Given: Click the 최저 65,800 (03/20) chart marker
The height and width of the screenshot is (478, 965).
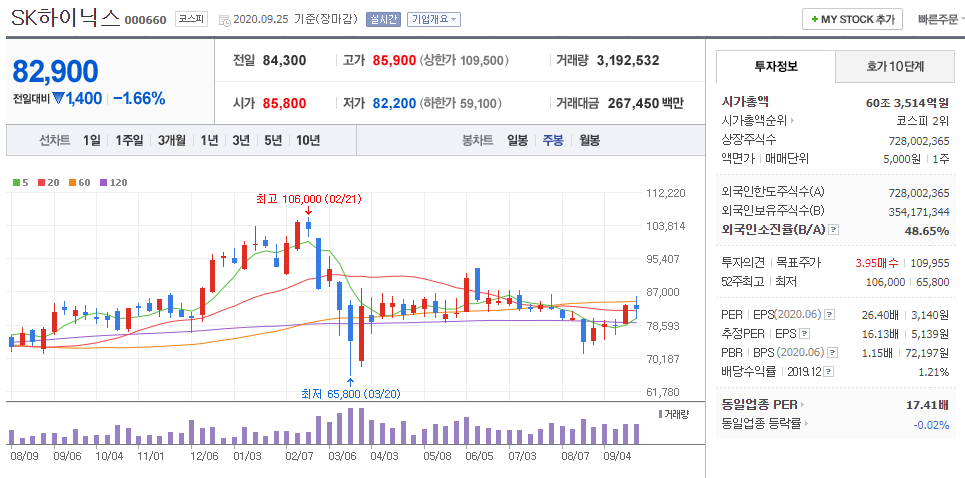Looking at the screenshot, I should [x=351, y=394].
